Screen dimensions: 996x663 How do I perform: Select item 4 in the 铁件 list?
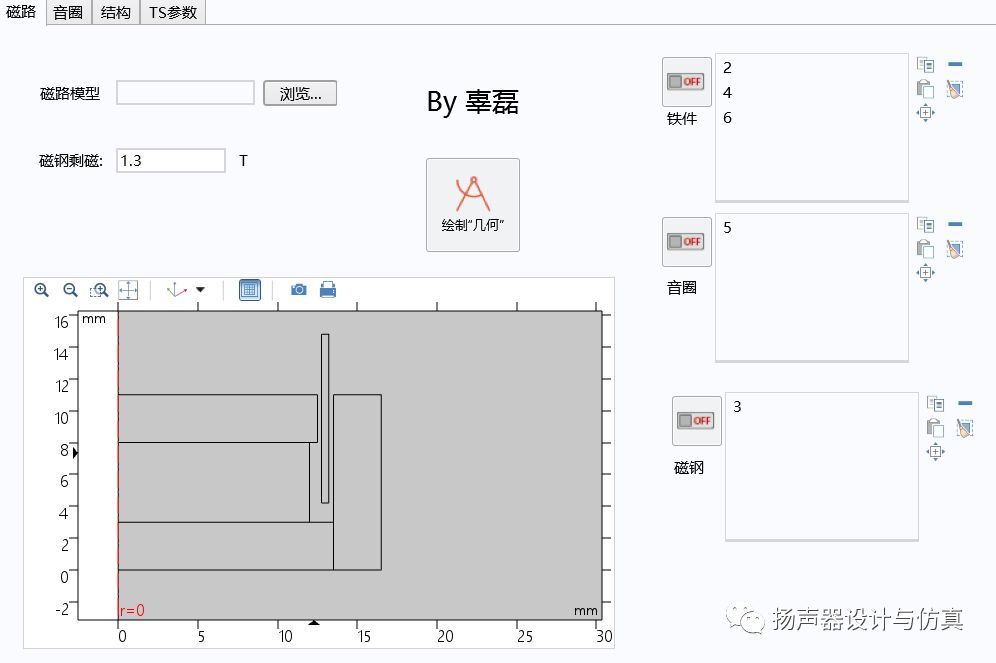tap(728, 93)
